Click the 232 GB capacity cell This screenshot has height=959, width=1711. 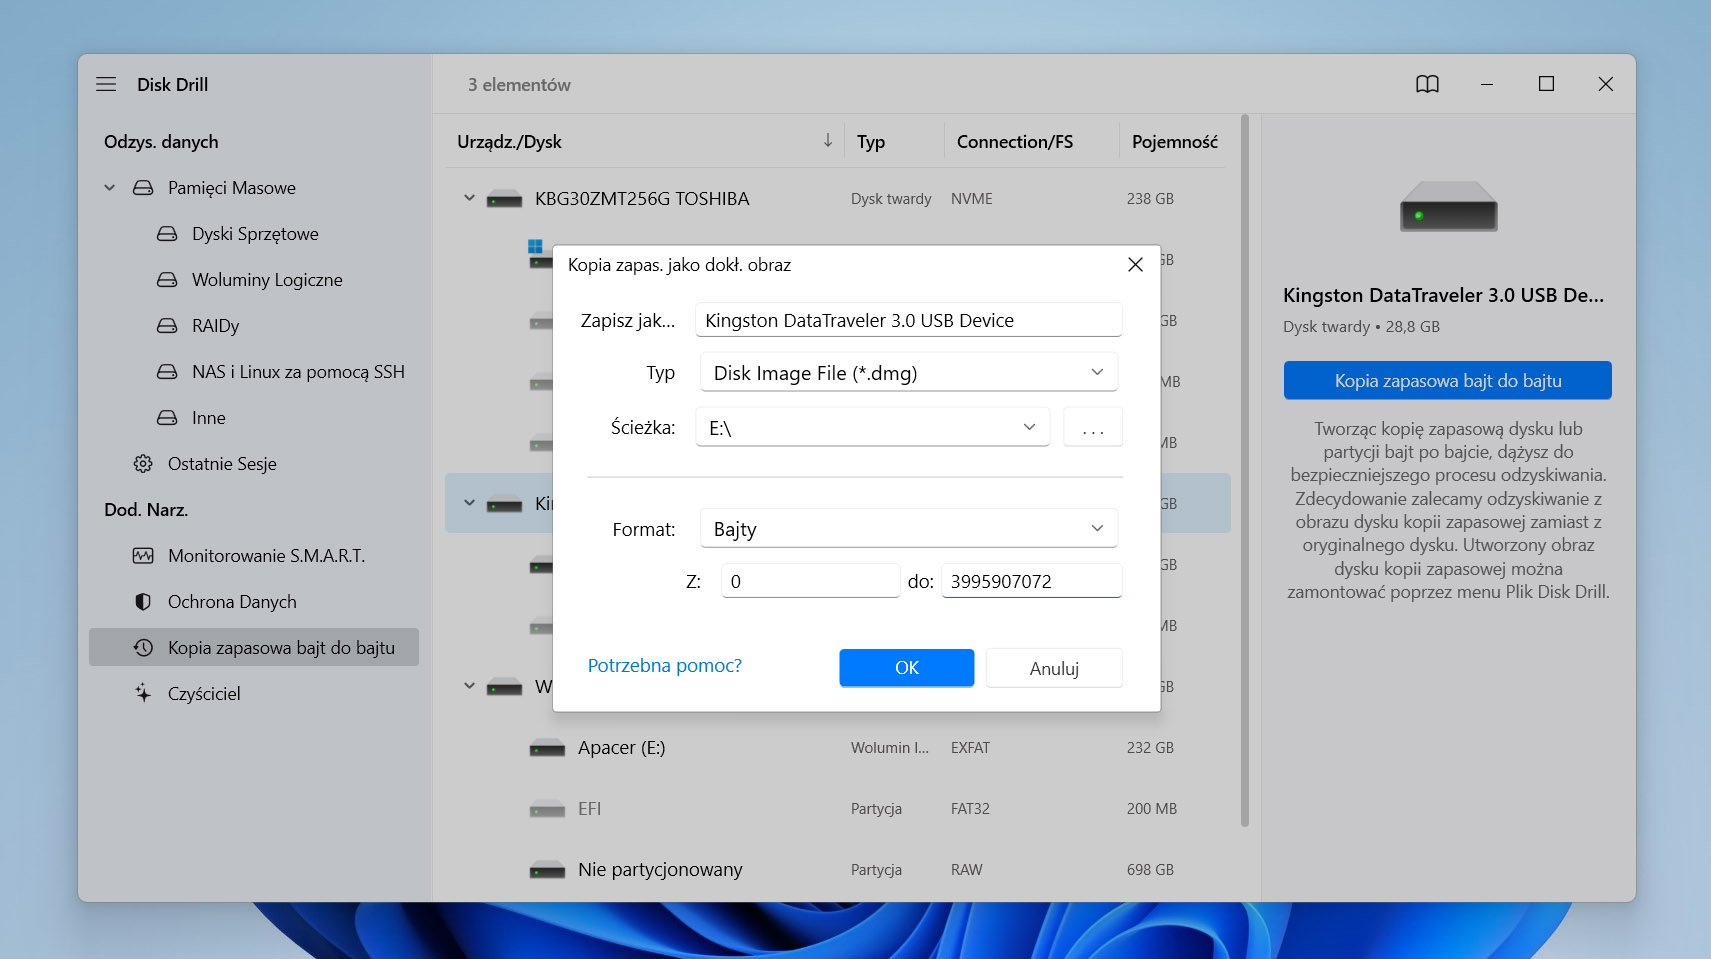point(1150,748)
